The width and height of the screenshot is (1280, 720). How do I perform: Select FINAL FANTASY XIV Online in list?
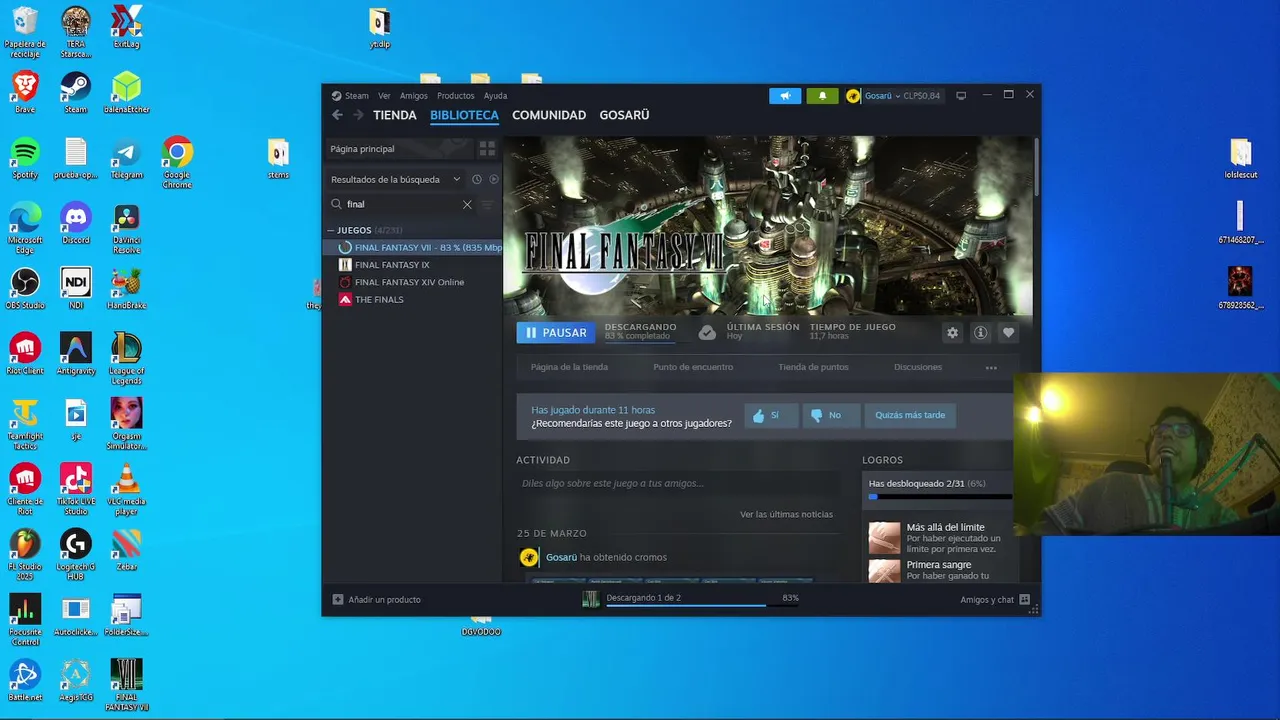tap(414, 282)
